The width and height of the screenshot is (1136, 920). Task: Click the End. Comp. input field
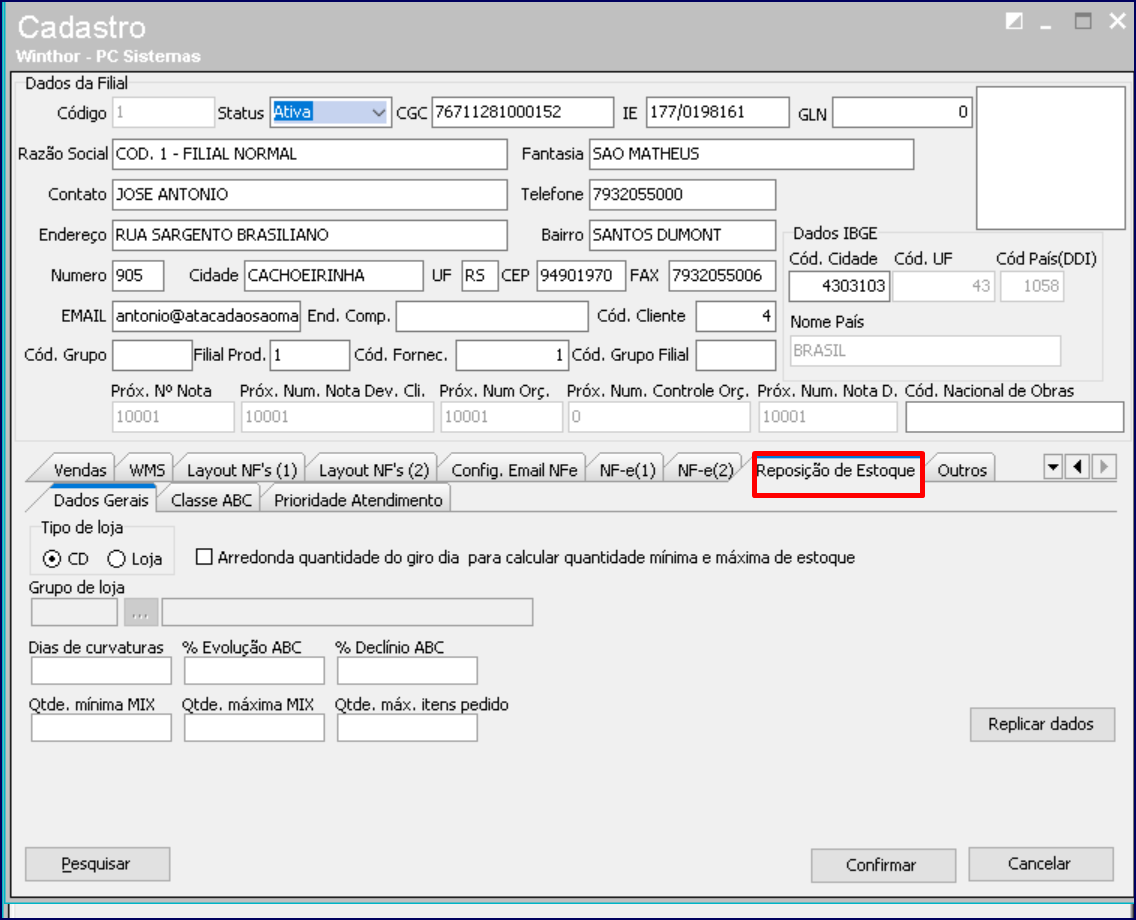(492, 317)
